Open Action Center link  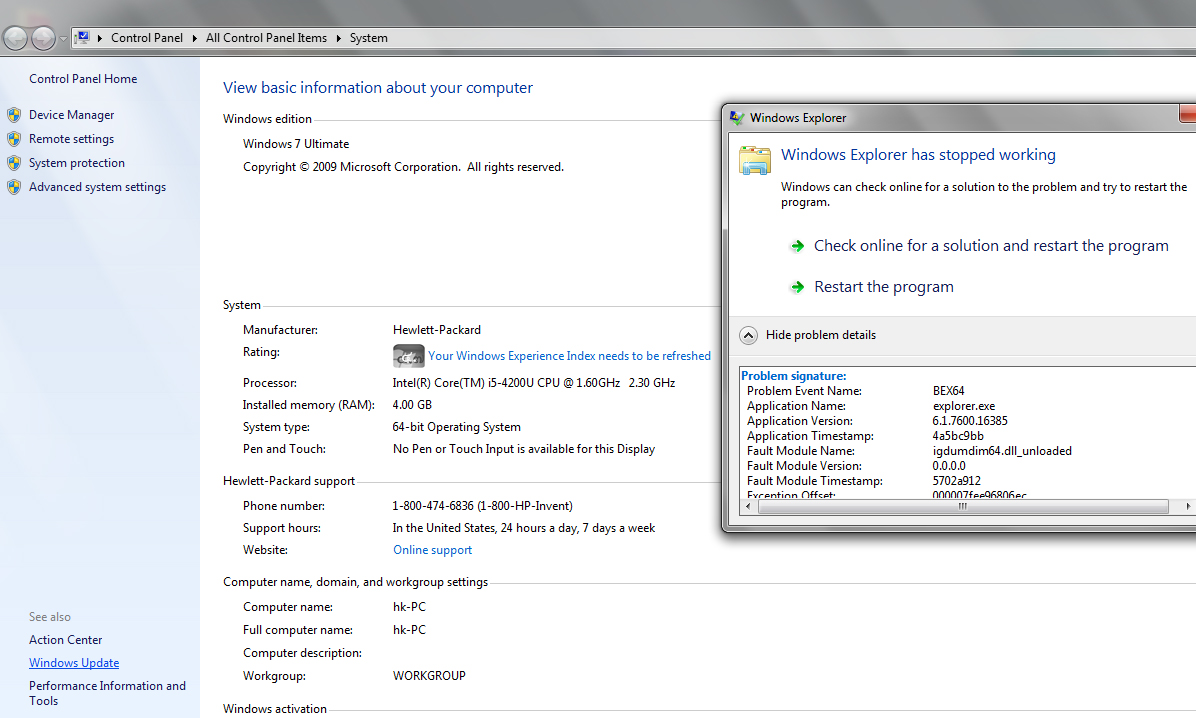point(66,639)
